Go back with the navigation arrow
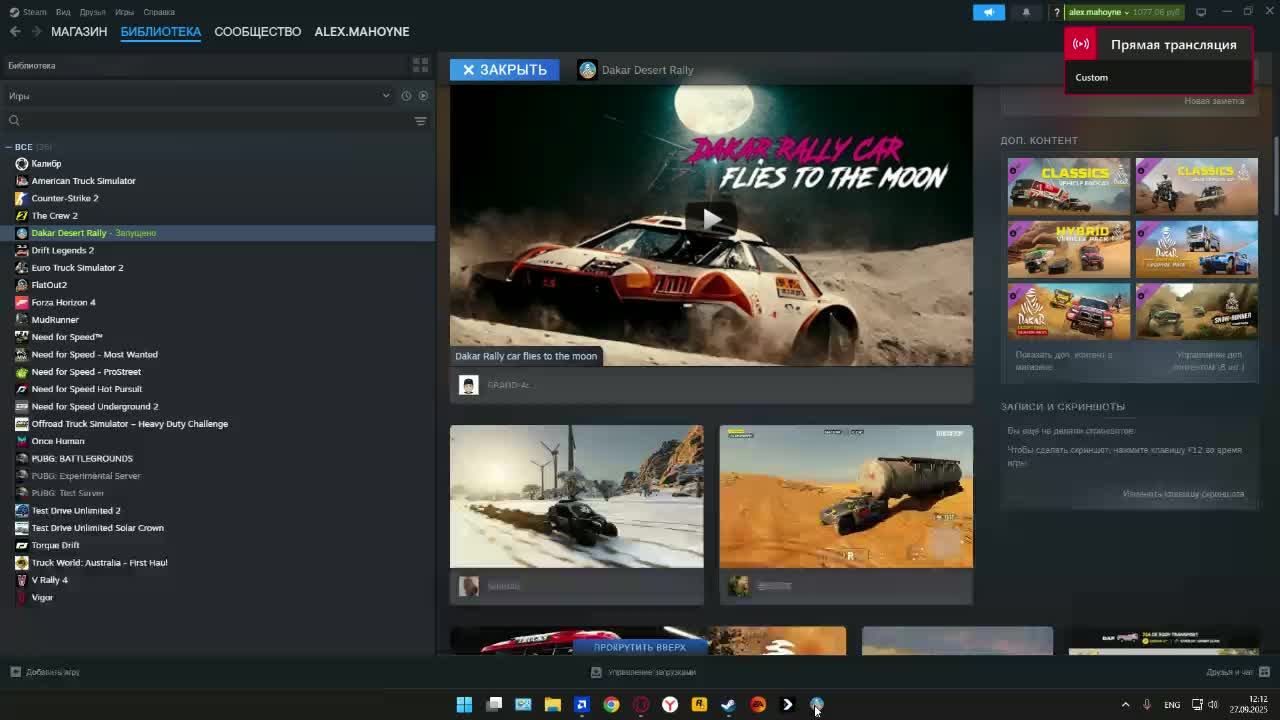The width and height of the screenshot is (1280, 720). click(x=15, y=31)
